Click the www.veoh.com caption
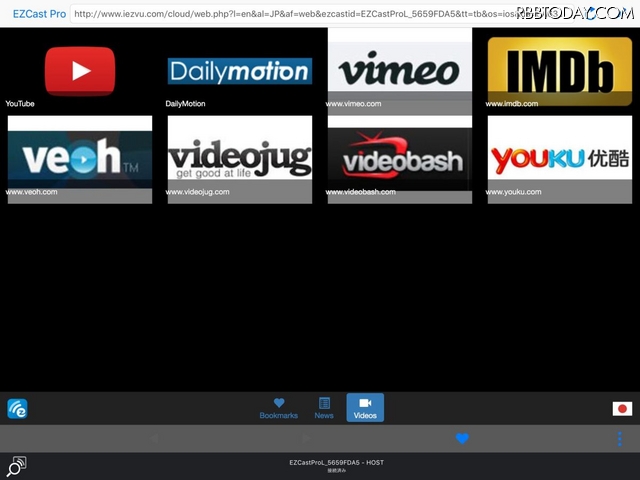Viewport: 640px width, 480px height. pos(31,192)
